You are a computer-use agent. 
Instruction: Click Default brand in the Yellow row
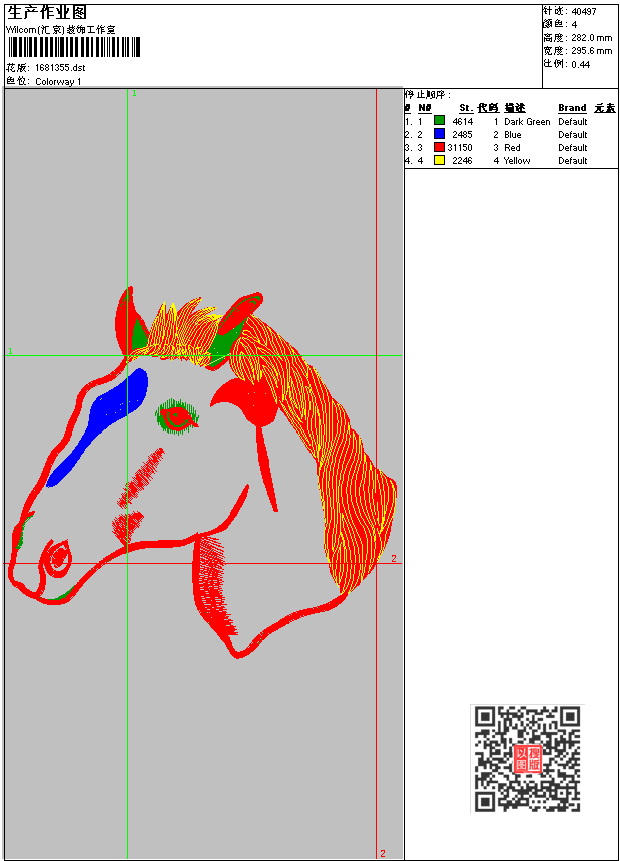coord(573,161)
